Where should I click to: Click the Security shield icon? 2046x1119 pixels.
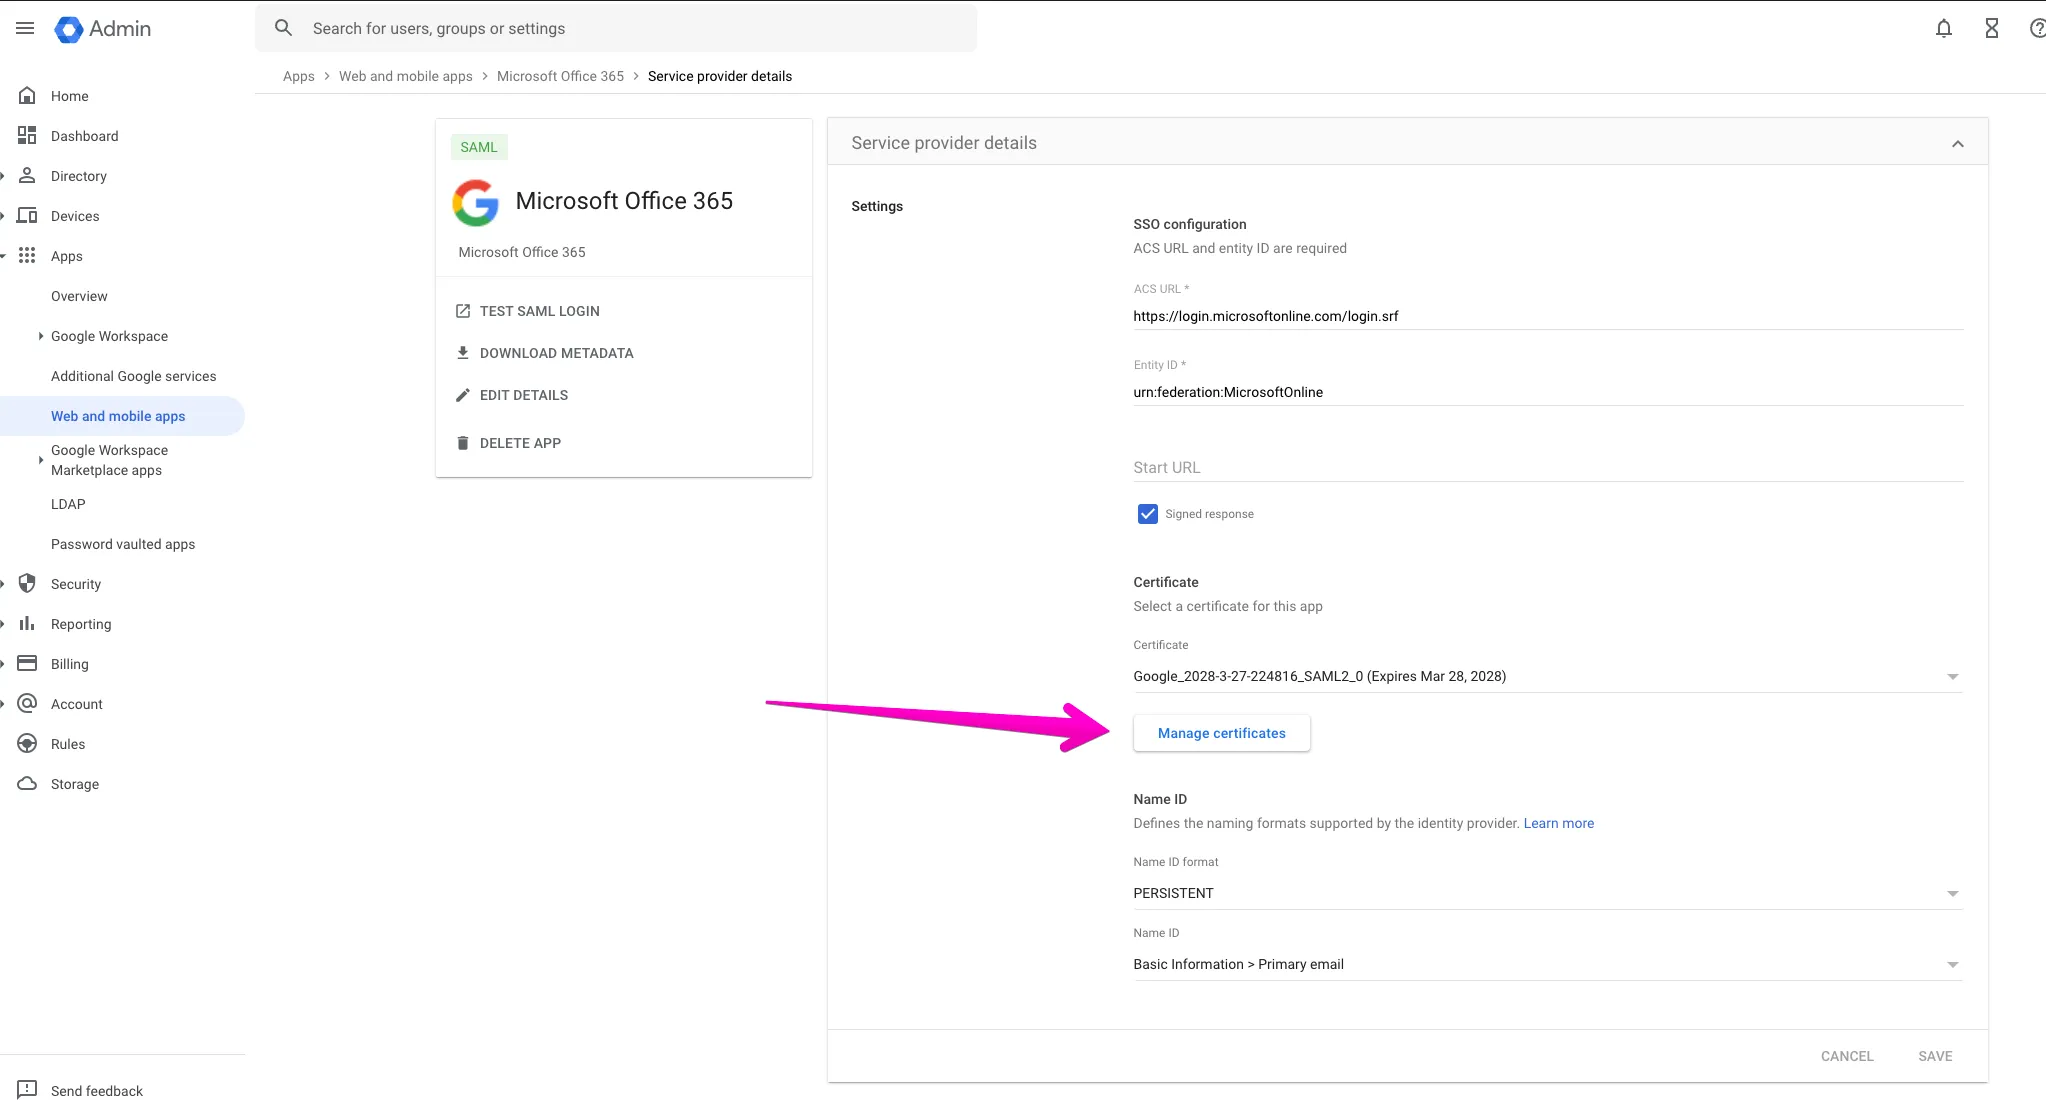coord(27,583)
